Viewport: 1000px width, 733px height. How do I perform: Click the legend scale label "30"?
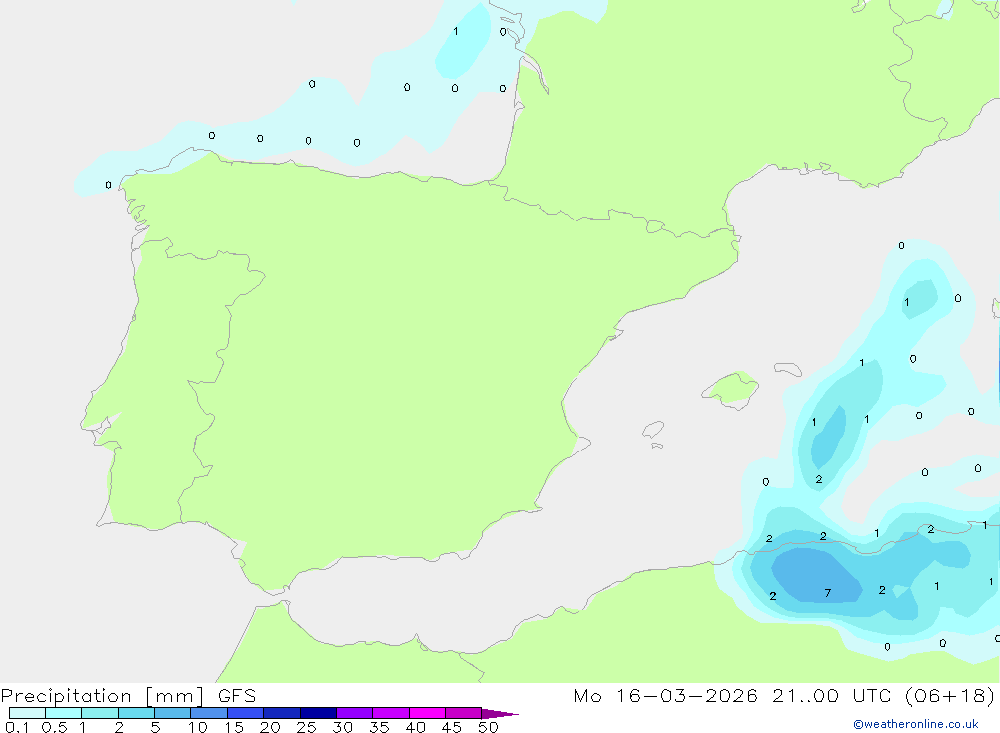pyautogui.click(x=342, y=727)
